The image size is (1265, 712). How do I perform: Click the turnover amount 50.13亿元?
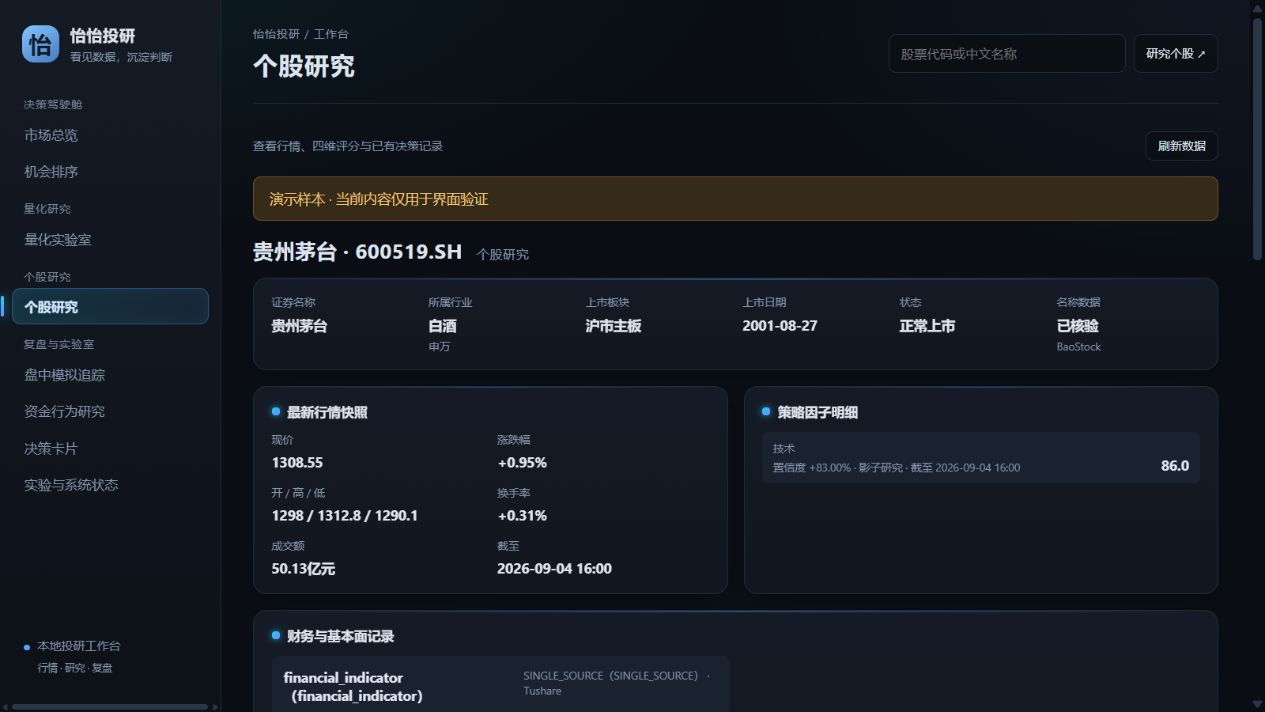click(303, 569)
